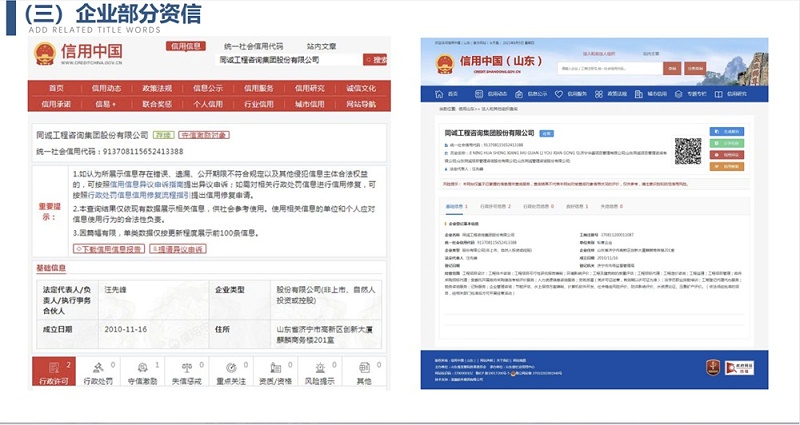
Task: Click Shandong site search input field
Action: 610,68
